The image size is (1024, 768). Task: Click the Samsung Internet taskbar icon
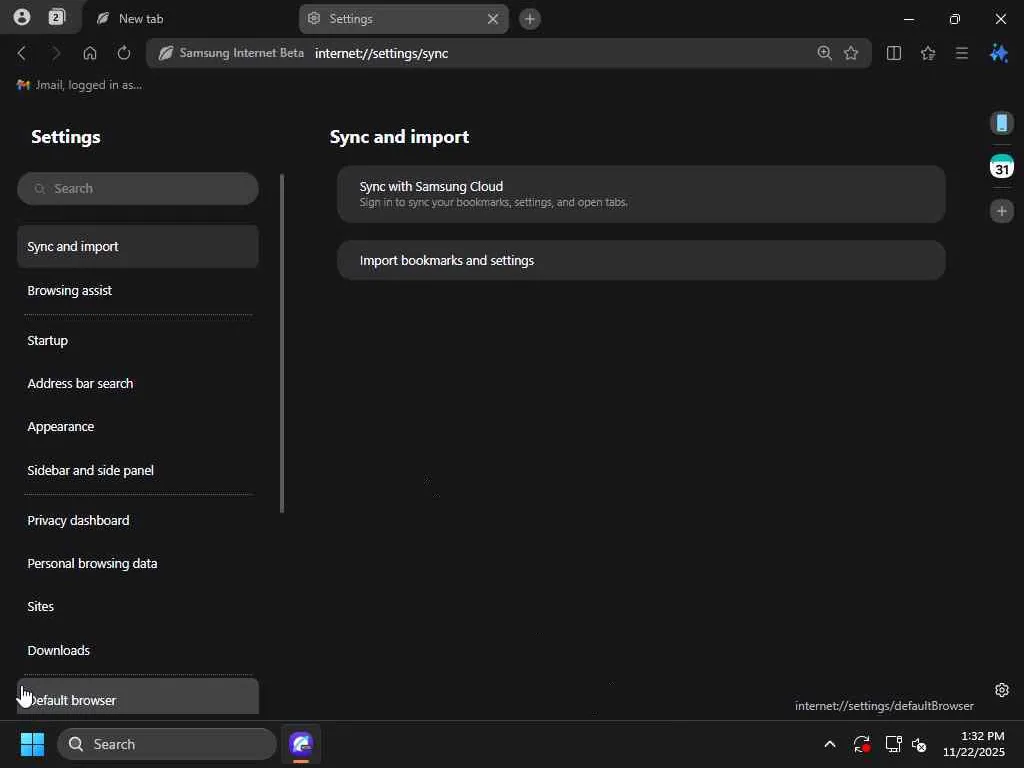coord(301,744)
